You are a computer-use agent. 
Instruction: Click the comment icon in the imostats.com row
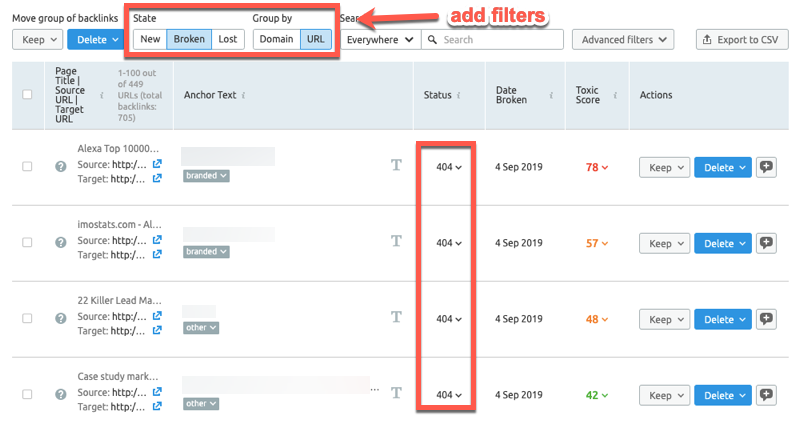[767, 243]
